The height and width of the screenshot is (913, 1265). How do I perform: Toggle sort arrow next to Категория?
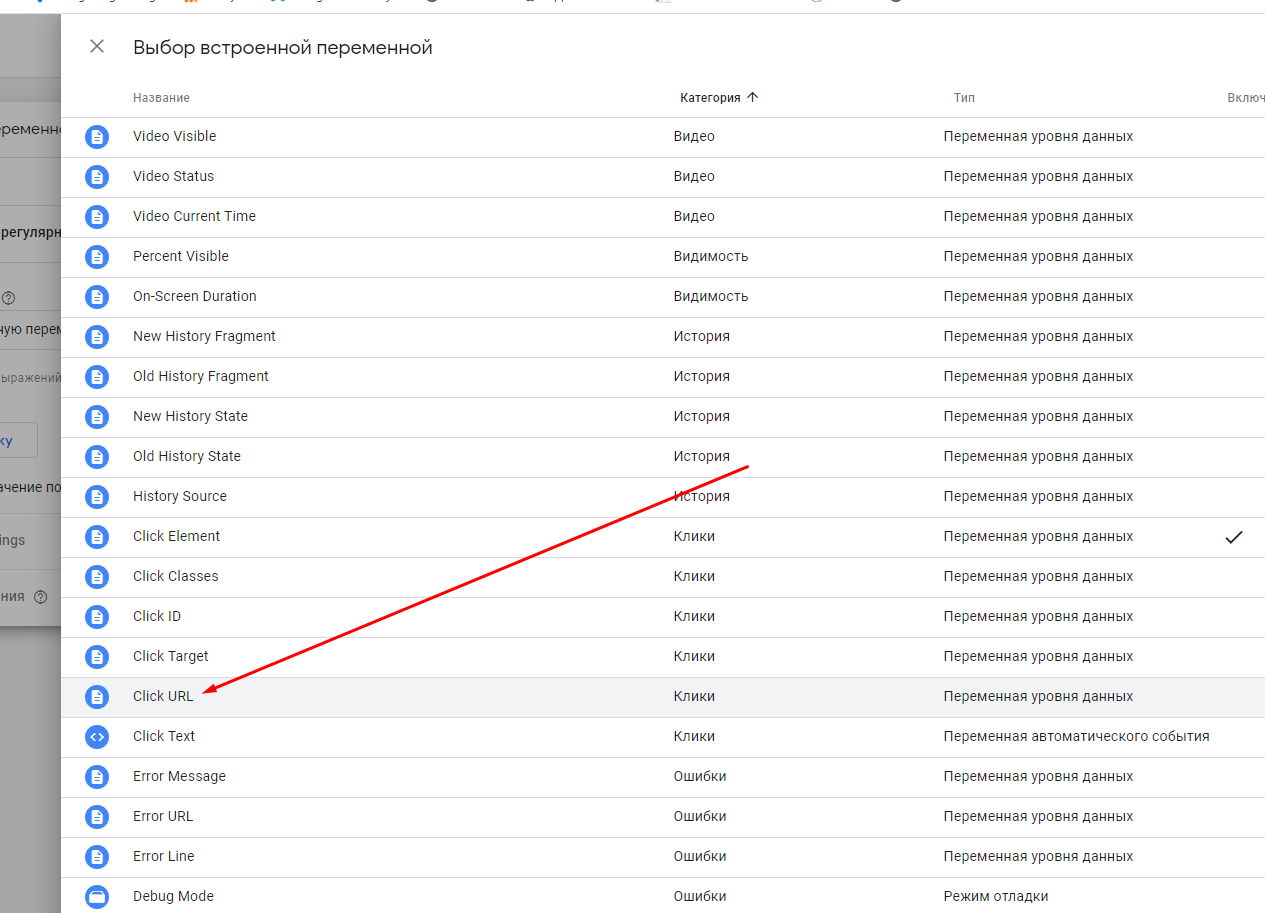pos(753,98)
